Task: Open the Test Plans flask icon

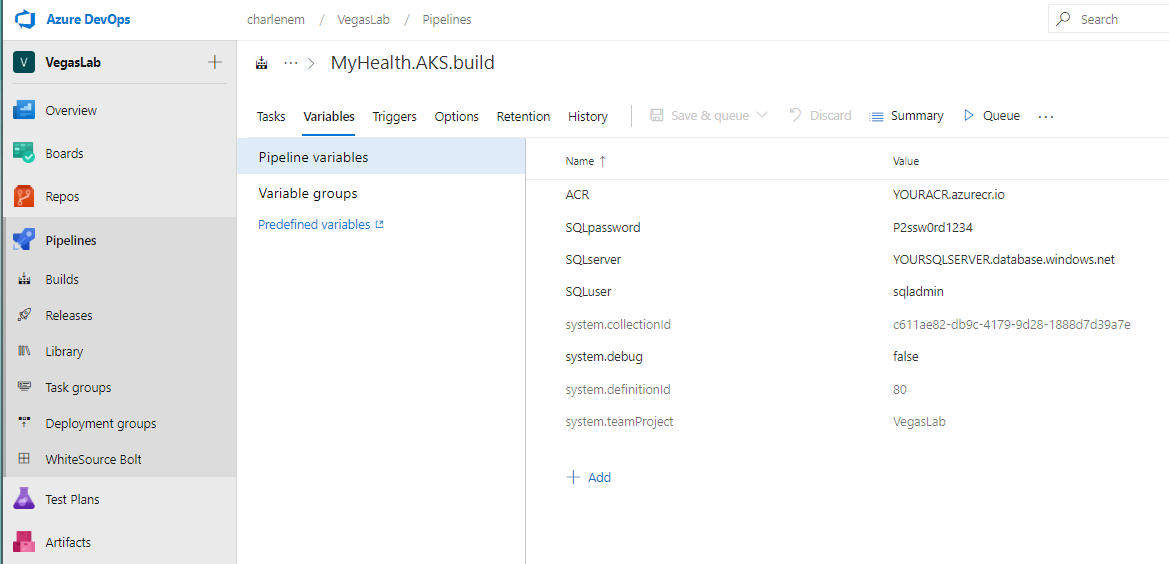Action: click(24, 499)
